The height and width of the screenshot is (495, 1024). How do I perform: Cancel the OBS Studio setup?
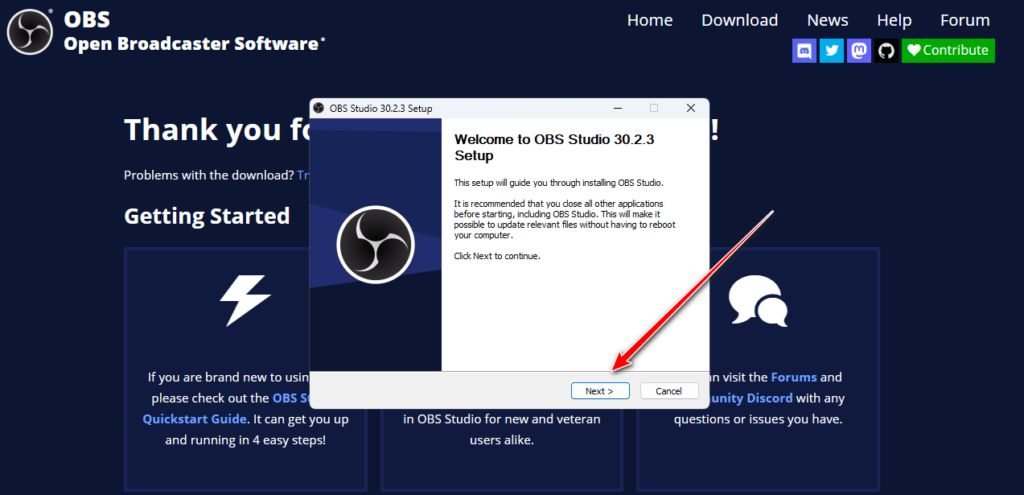669,391
